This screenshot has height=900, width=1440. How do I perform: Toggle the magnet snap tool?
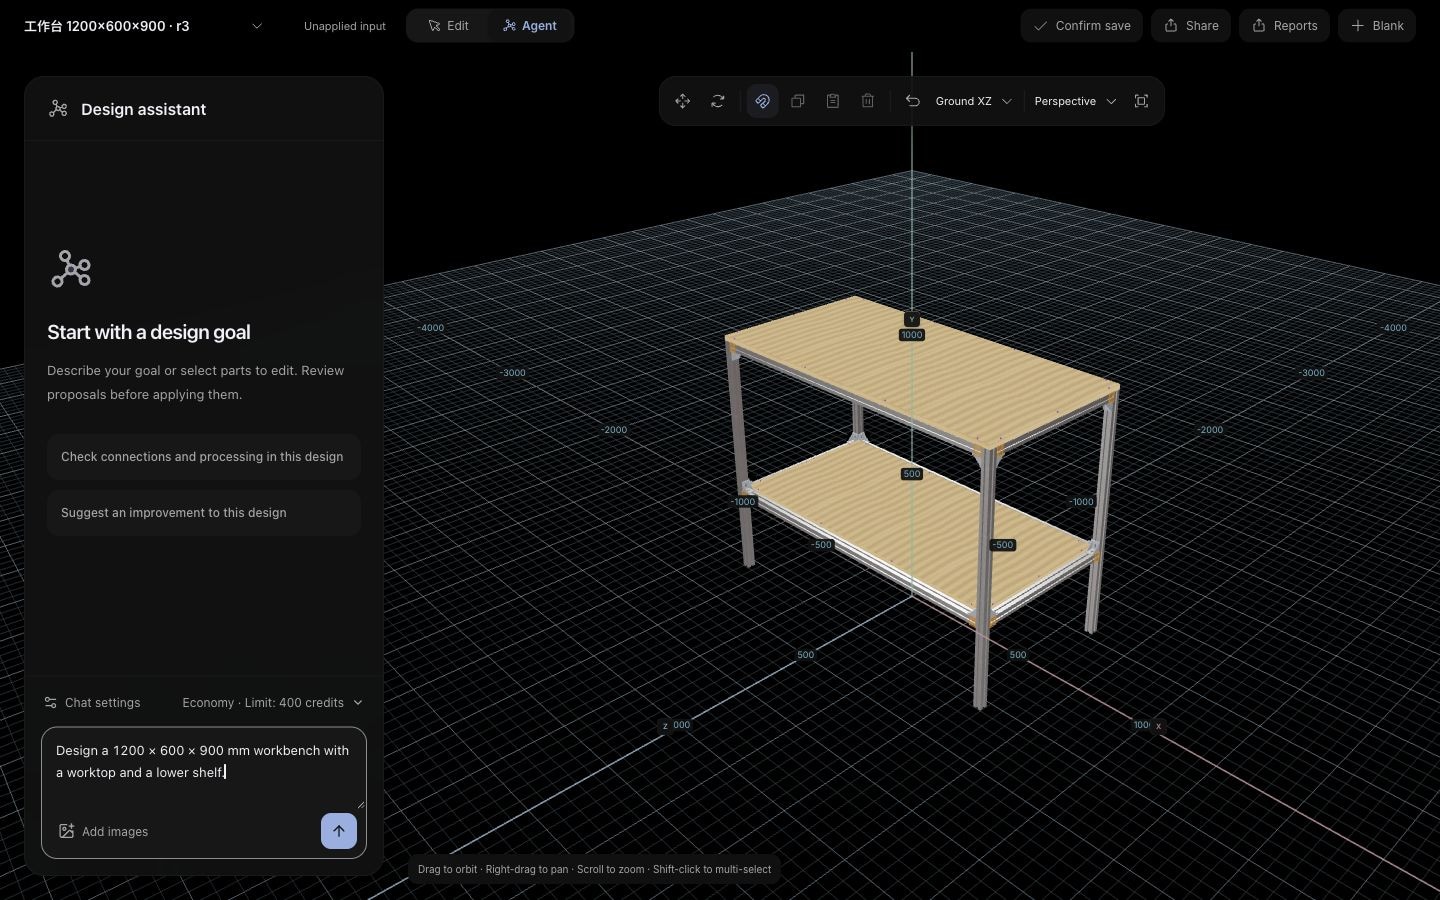point(762,101)
